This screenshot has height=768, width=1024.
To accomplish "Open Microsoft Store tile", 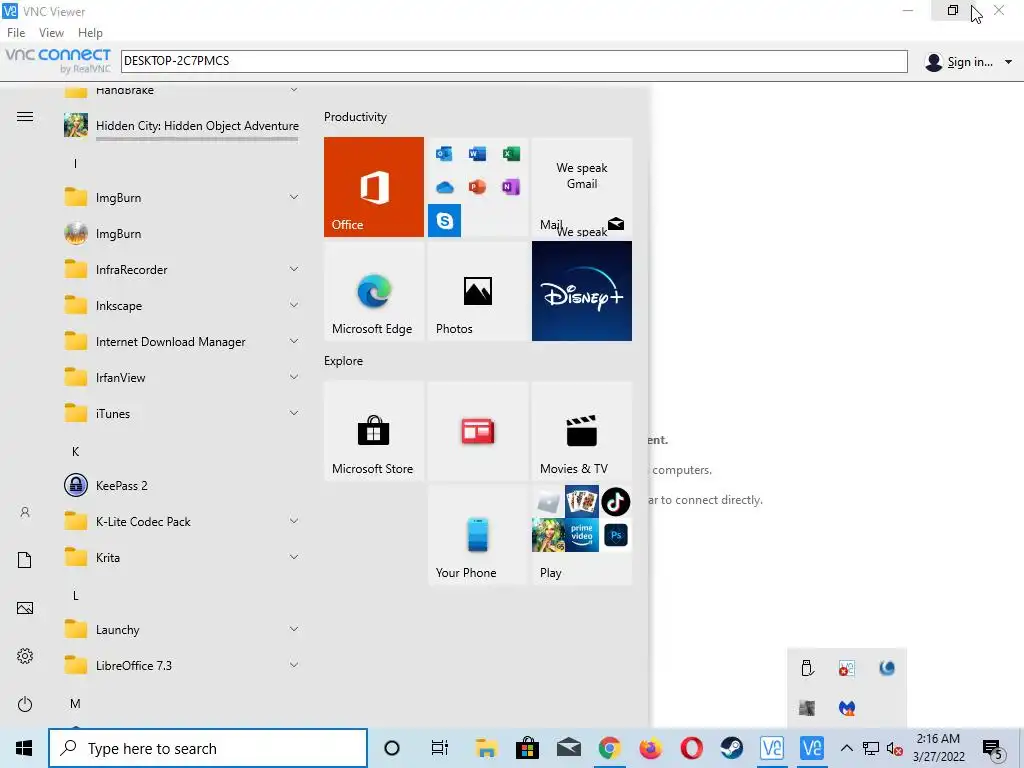I will click(x=374, y=431).
